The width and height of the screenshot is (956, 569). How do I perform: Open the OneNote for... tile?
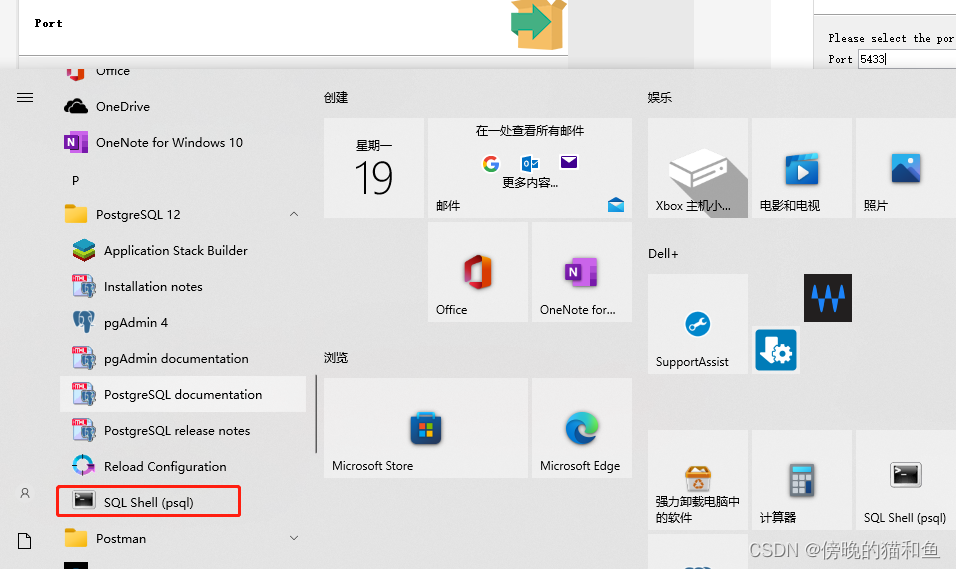pyautogui.click(x=582, y=272)
